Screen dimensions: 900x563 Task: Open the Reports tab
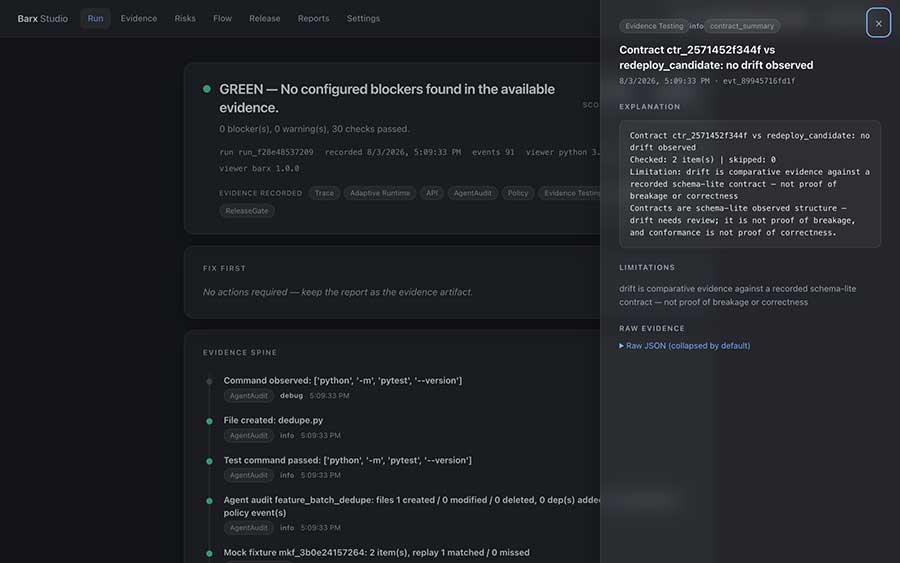[313, 18]
